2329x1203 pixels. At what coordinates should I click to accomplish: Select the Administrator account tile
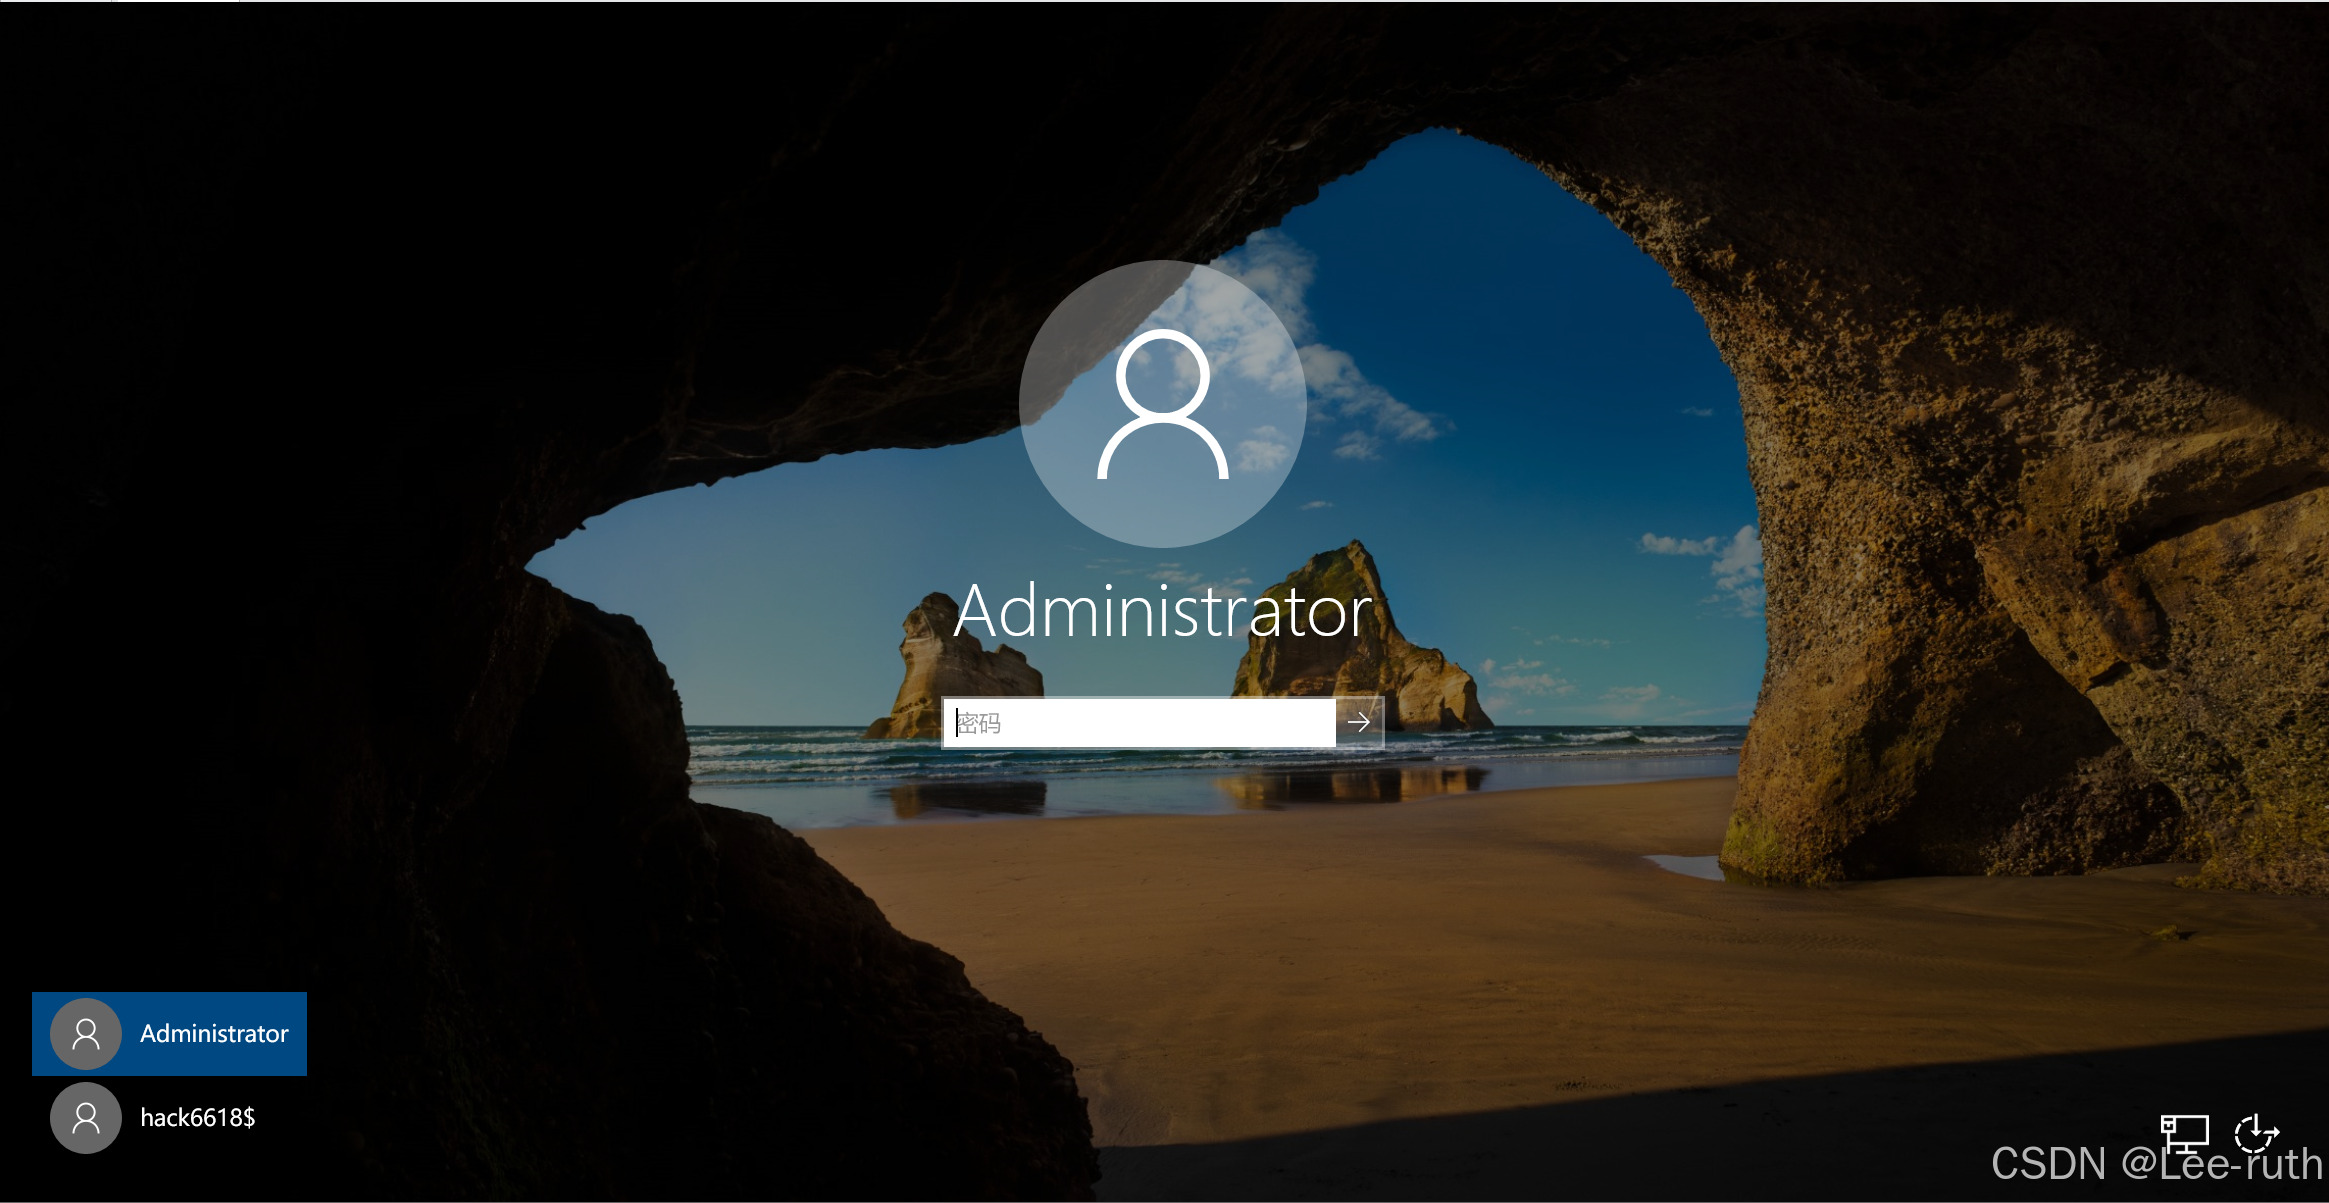(x=169, y=1034)
